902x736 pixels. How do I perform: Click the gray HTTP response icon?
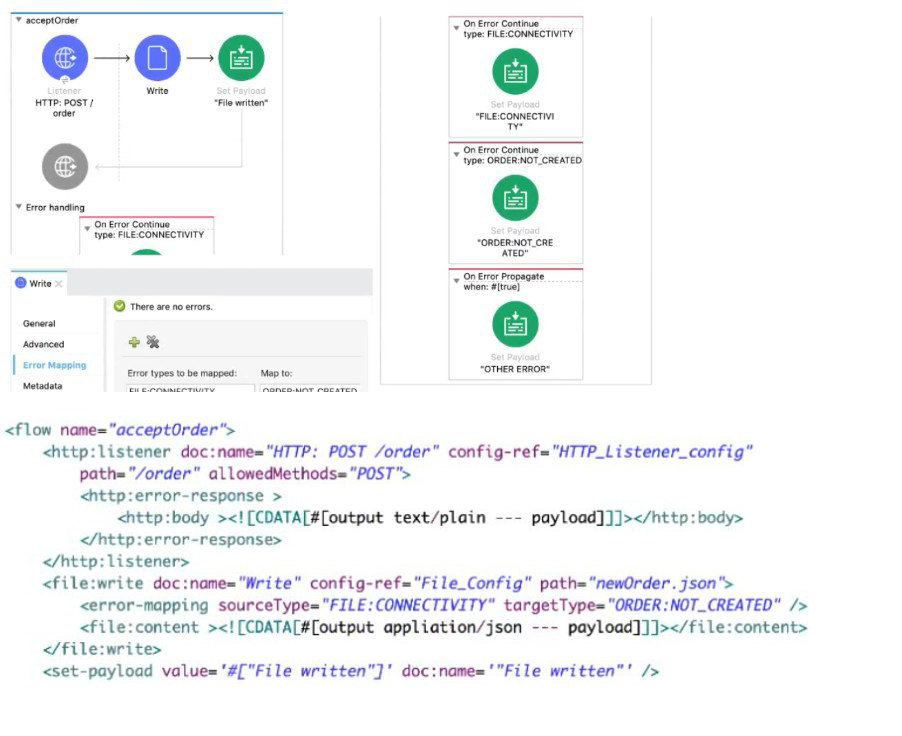pyautogui.click(x=65, y=166)
